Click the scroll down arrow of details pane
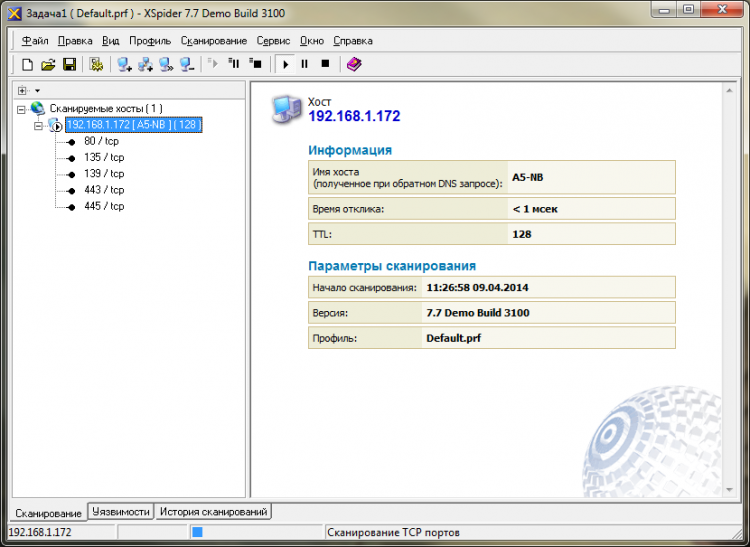The image size is (750, 547). pos(729,490)
